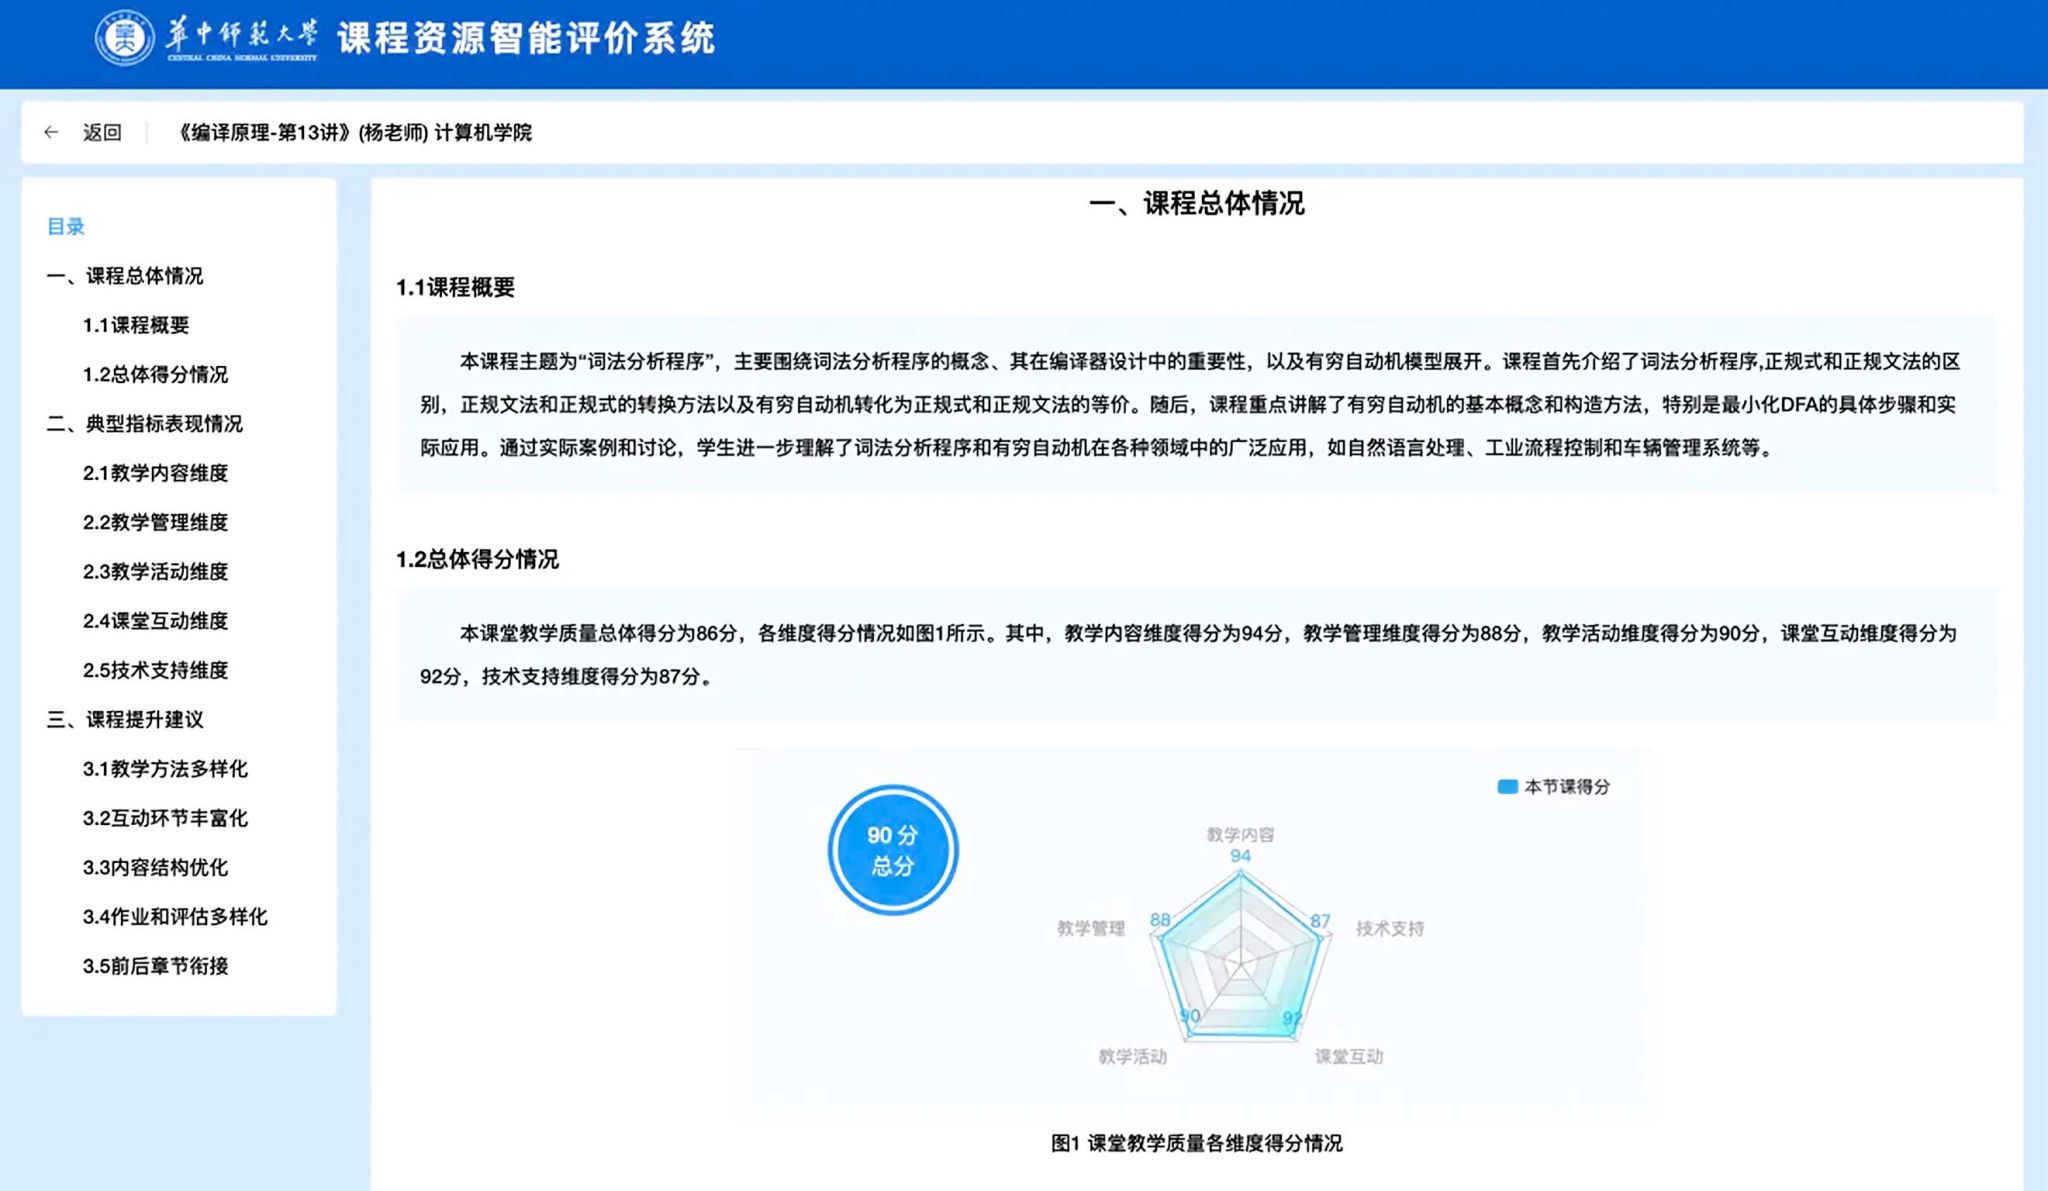Go to 3.2互动环节丰富化

pyautogui.click(x=165, y=818)
